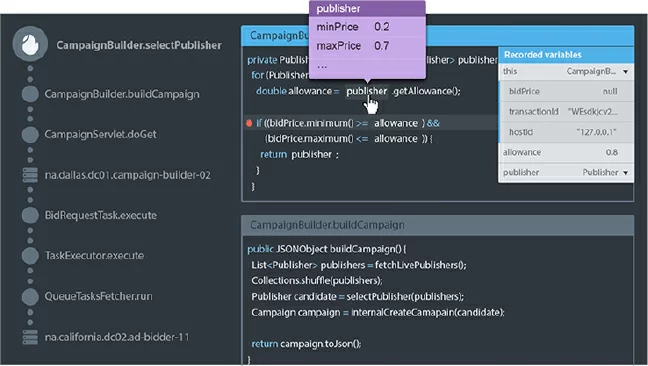The image size is (648, 366).
Task: Click the internalCreateCamapain(candidate) code line
Action: click(378, 312)
